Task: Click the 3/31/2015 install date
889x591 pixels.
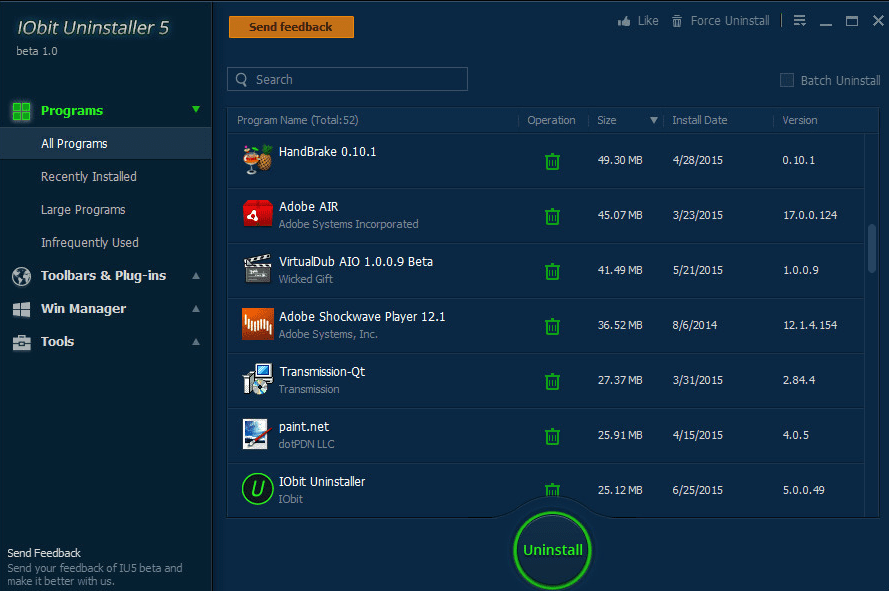Action: point(697,381)
